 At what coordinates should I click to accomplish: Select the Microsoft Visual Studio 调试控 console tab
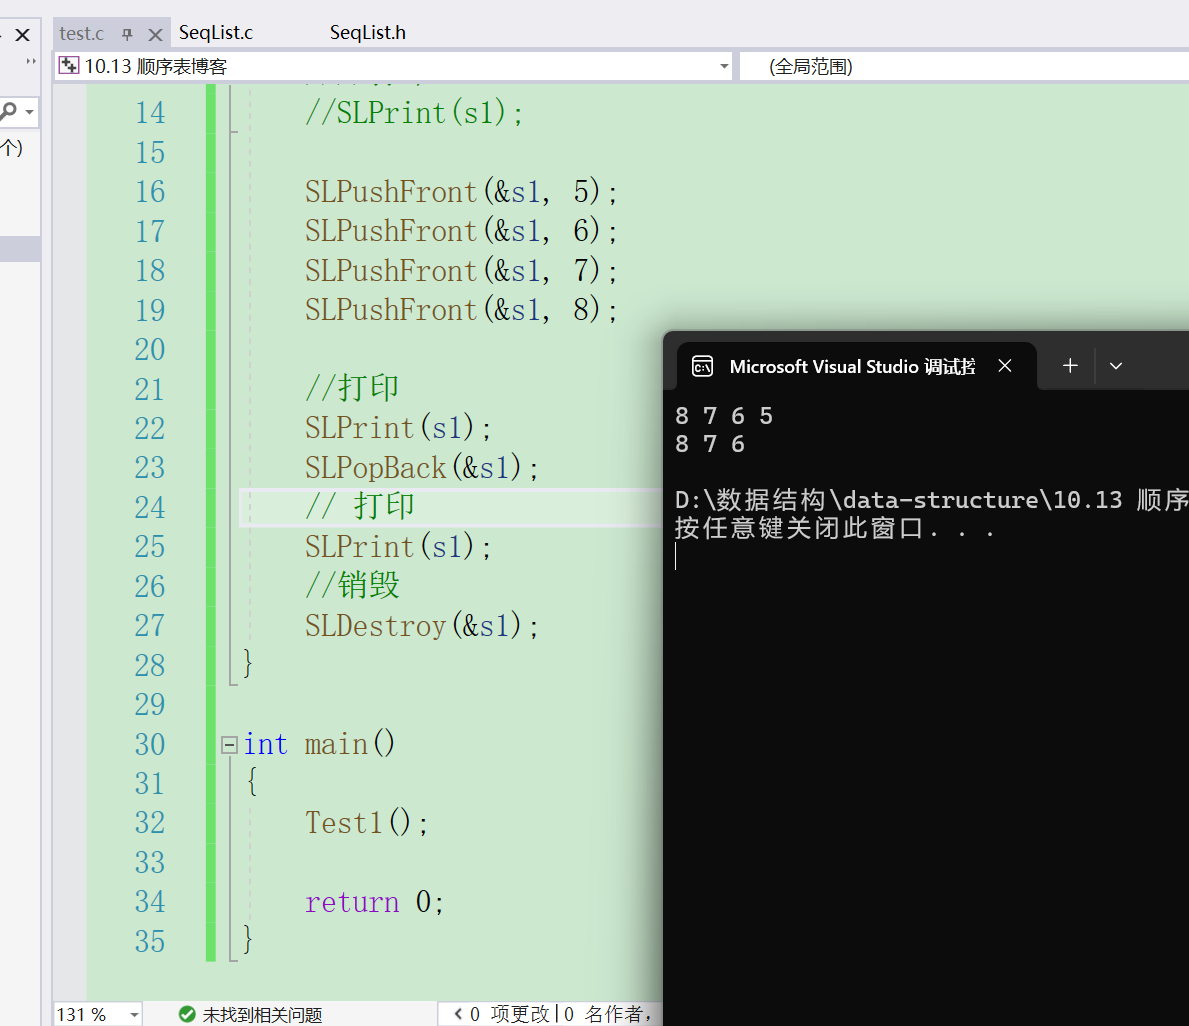coord(852,367)
